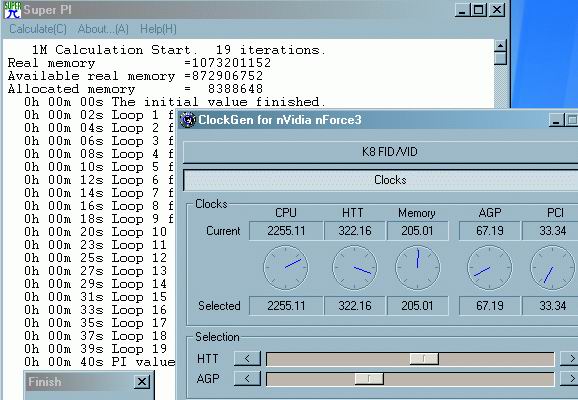Click the AGP slider right arrow
Viewport: 578px width, 400px height.
569,379
